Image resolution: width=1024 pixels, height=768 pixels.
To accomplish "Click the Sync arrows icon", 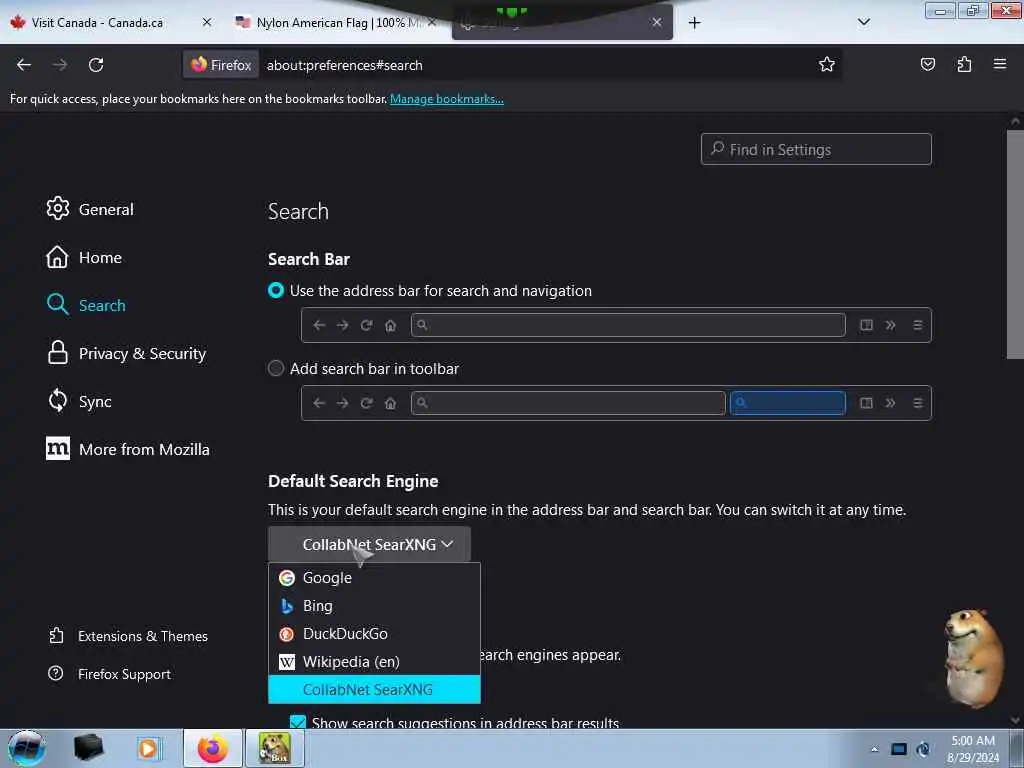I will [57, 400].
